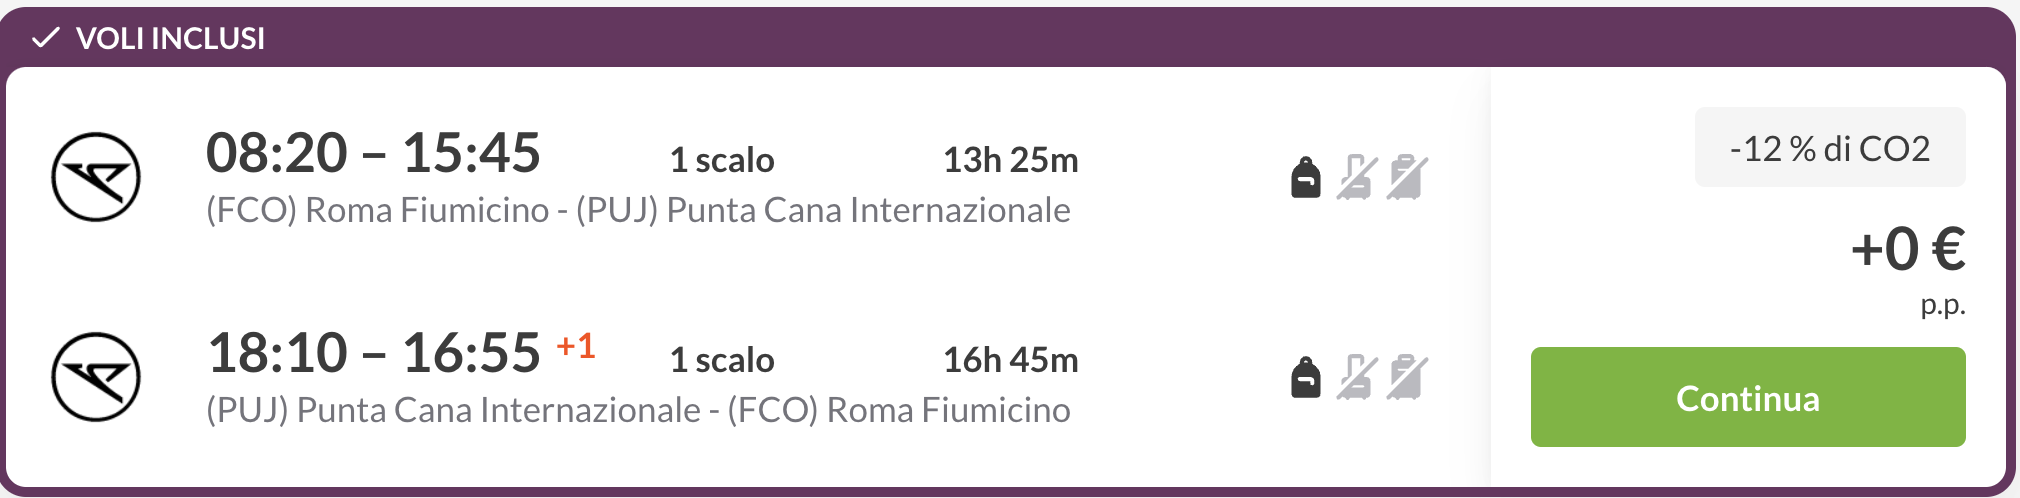Open return flight 1 scalo details
This screenshot has width=2020, height=498.
[x=722, y=360]
